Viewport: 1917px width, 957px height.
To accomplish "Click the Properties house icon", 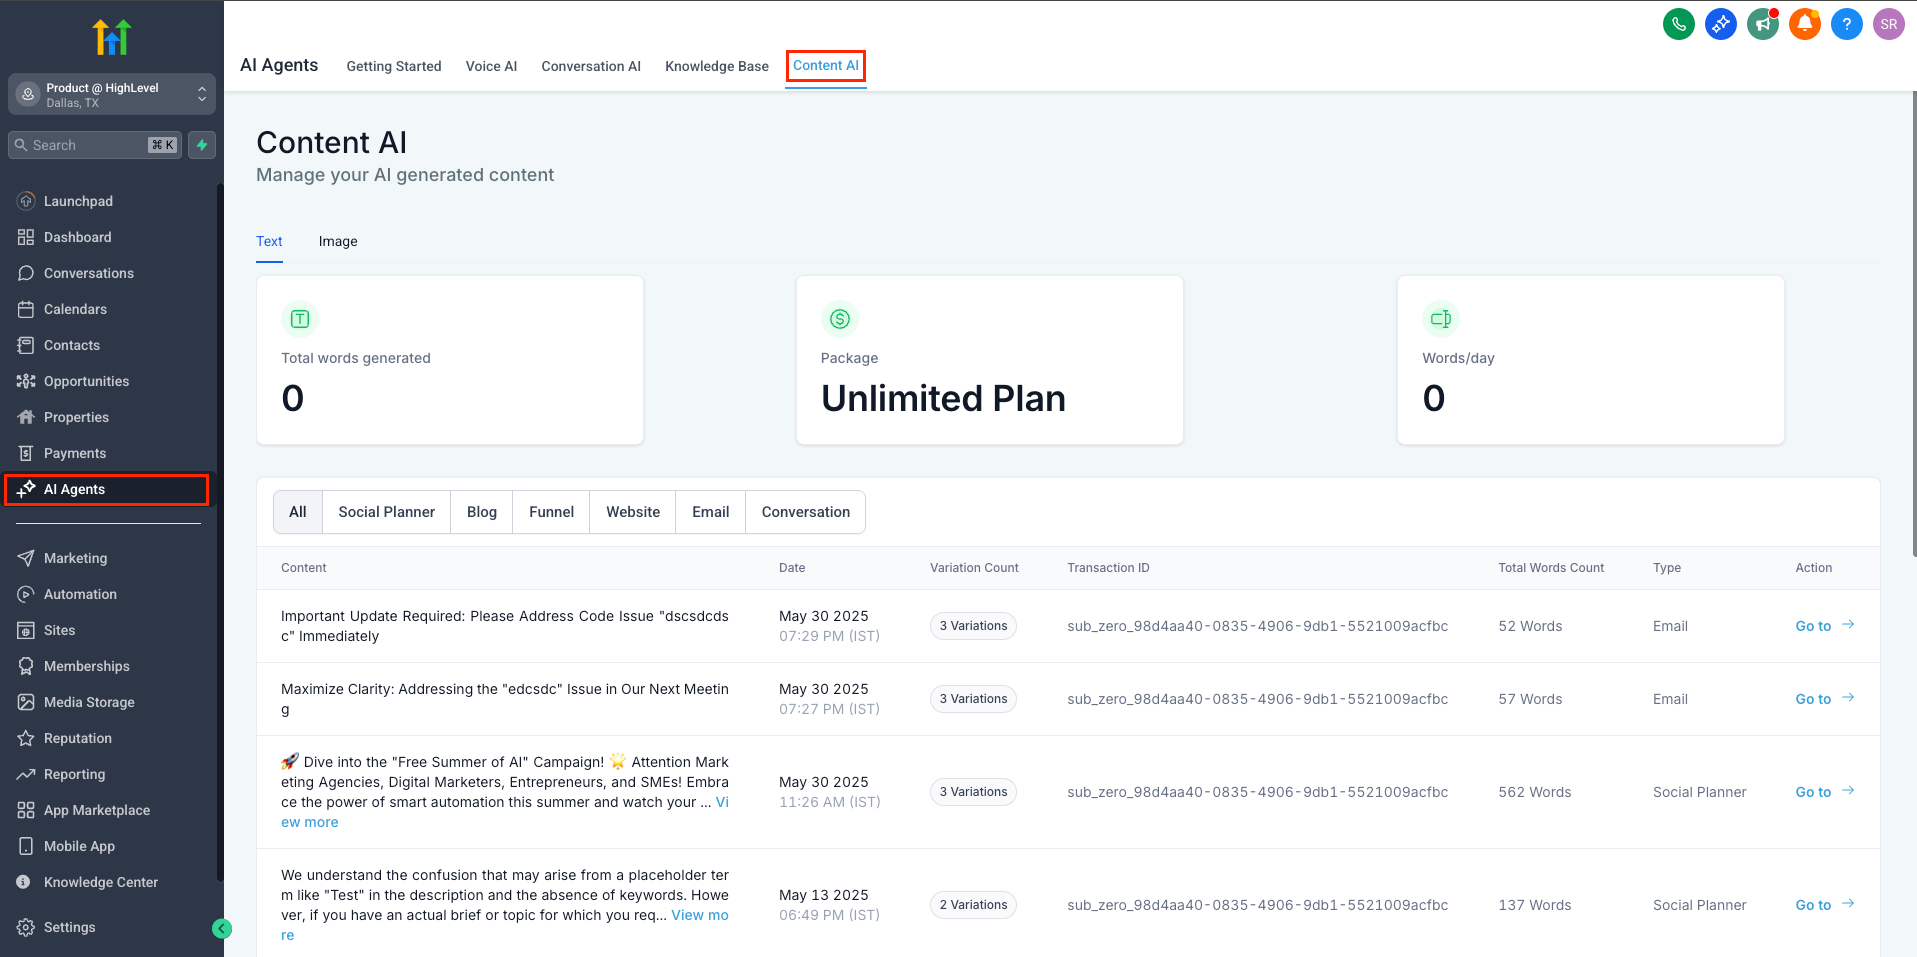I will coord(26,417).
